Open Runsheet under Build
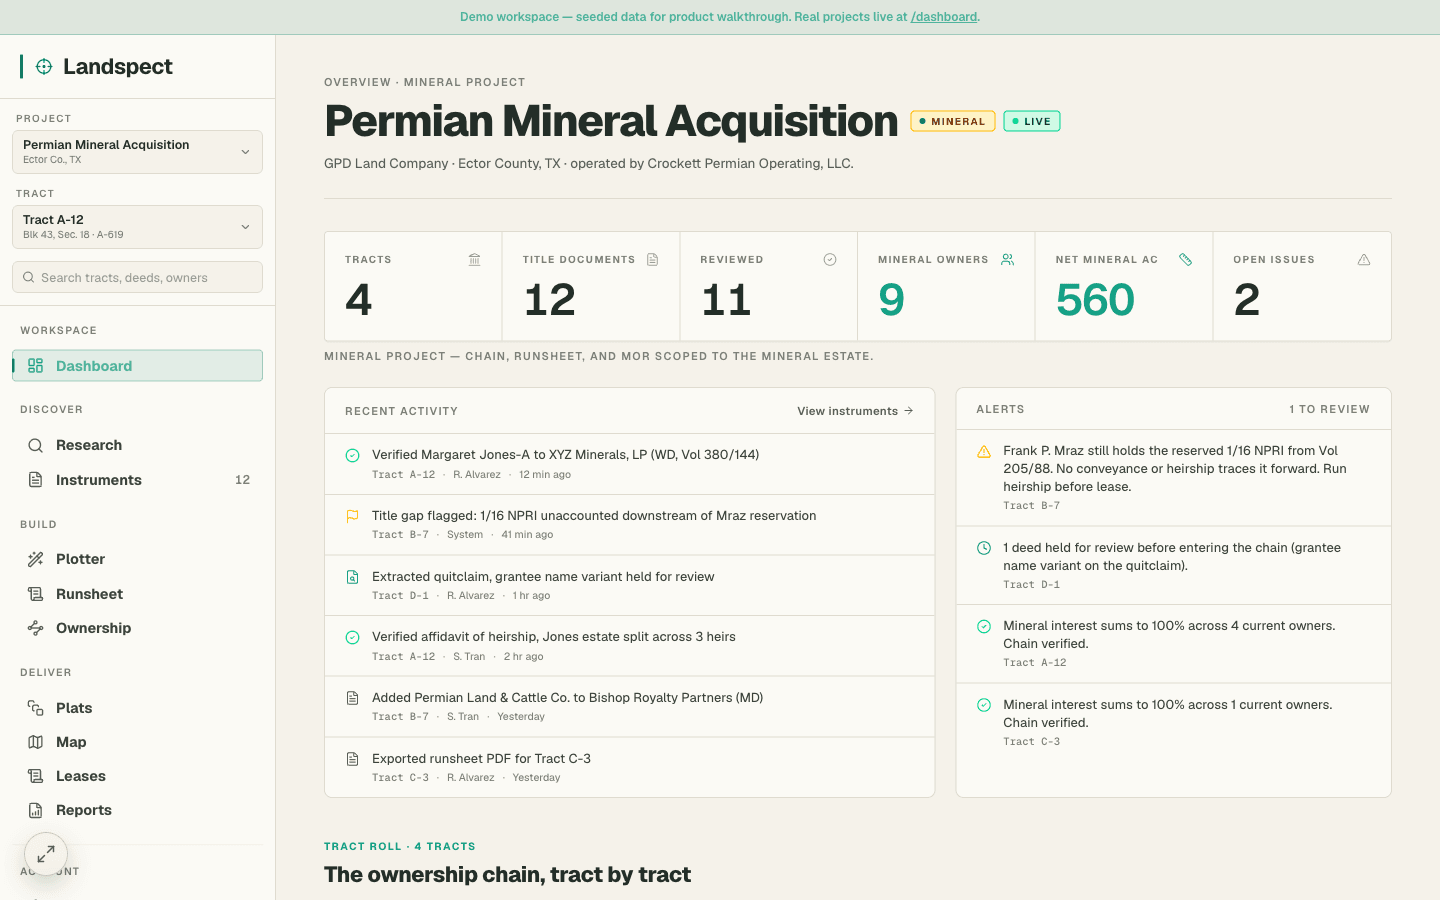The image size is (1440, 900). pyautogui.click(x=137, y=594)
